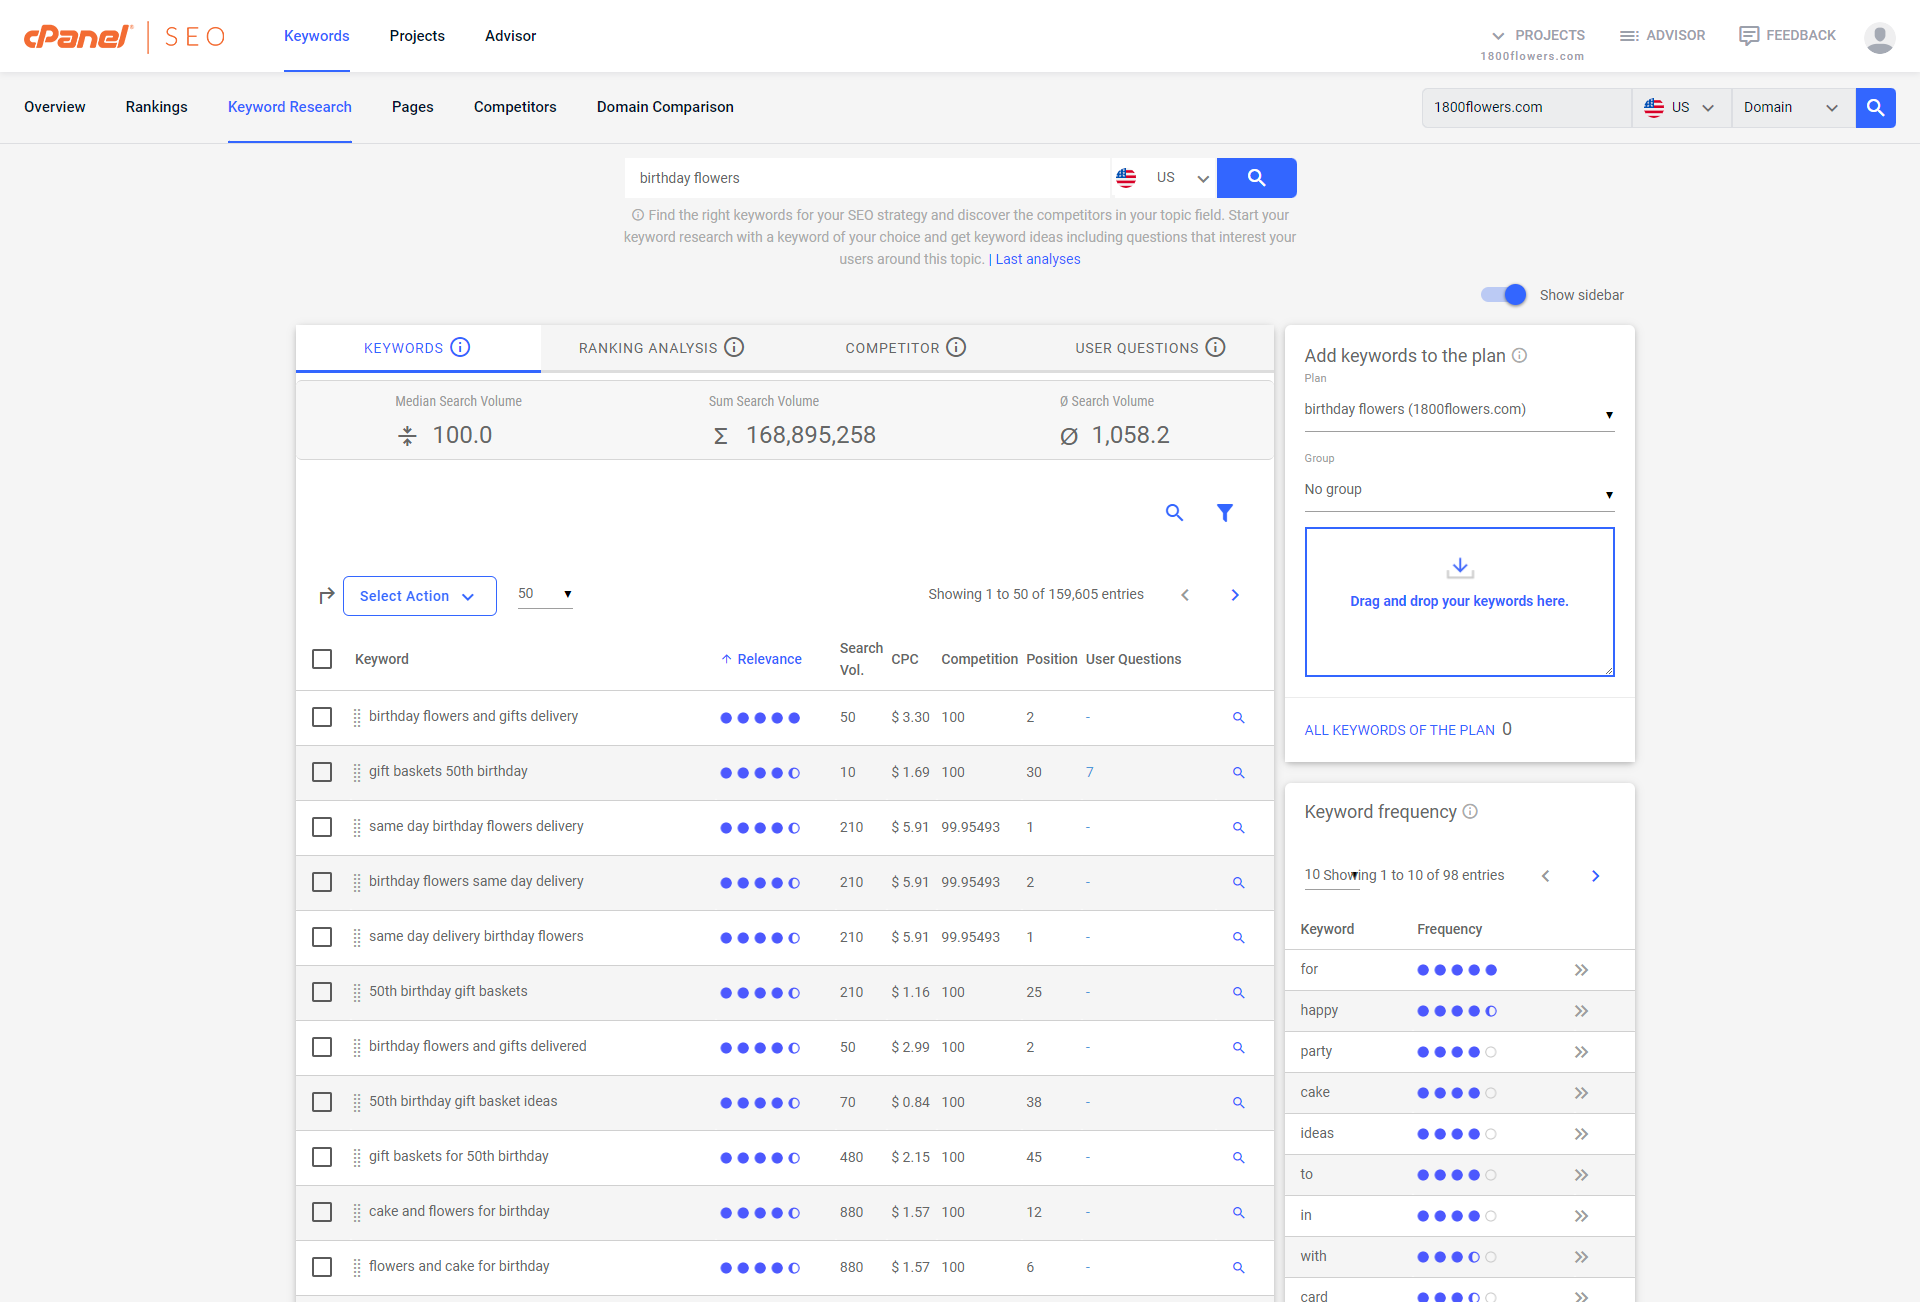Click double-chevron next to 'happy' frequency keyword

[x=1581, y=1011]
